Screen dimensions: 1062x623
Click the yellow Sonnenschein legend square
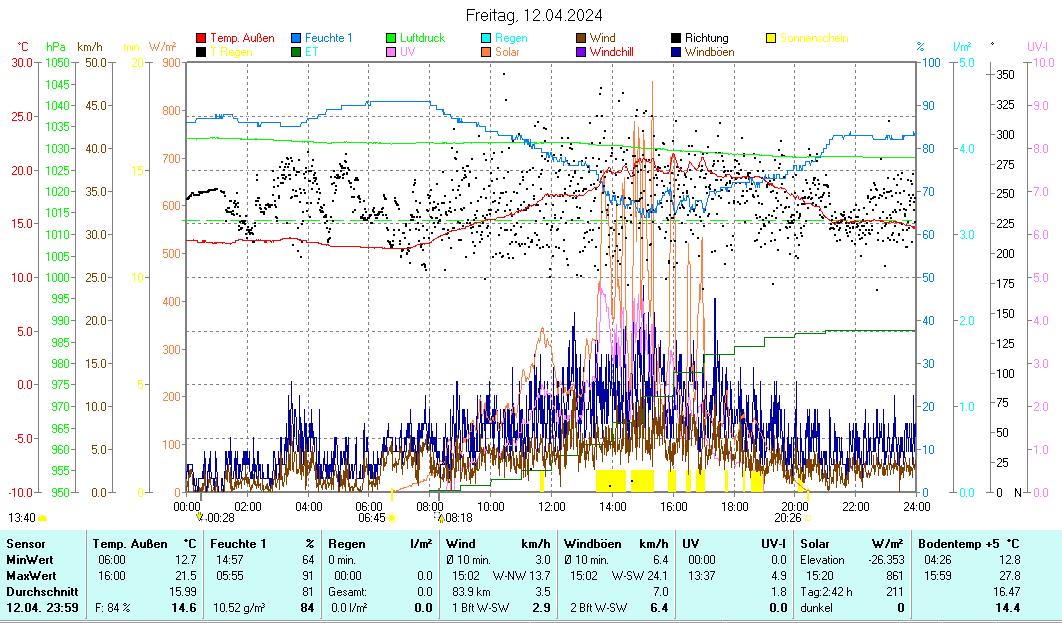[771, 38]
